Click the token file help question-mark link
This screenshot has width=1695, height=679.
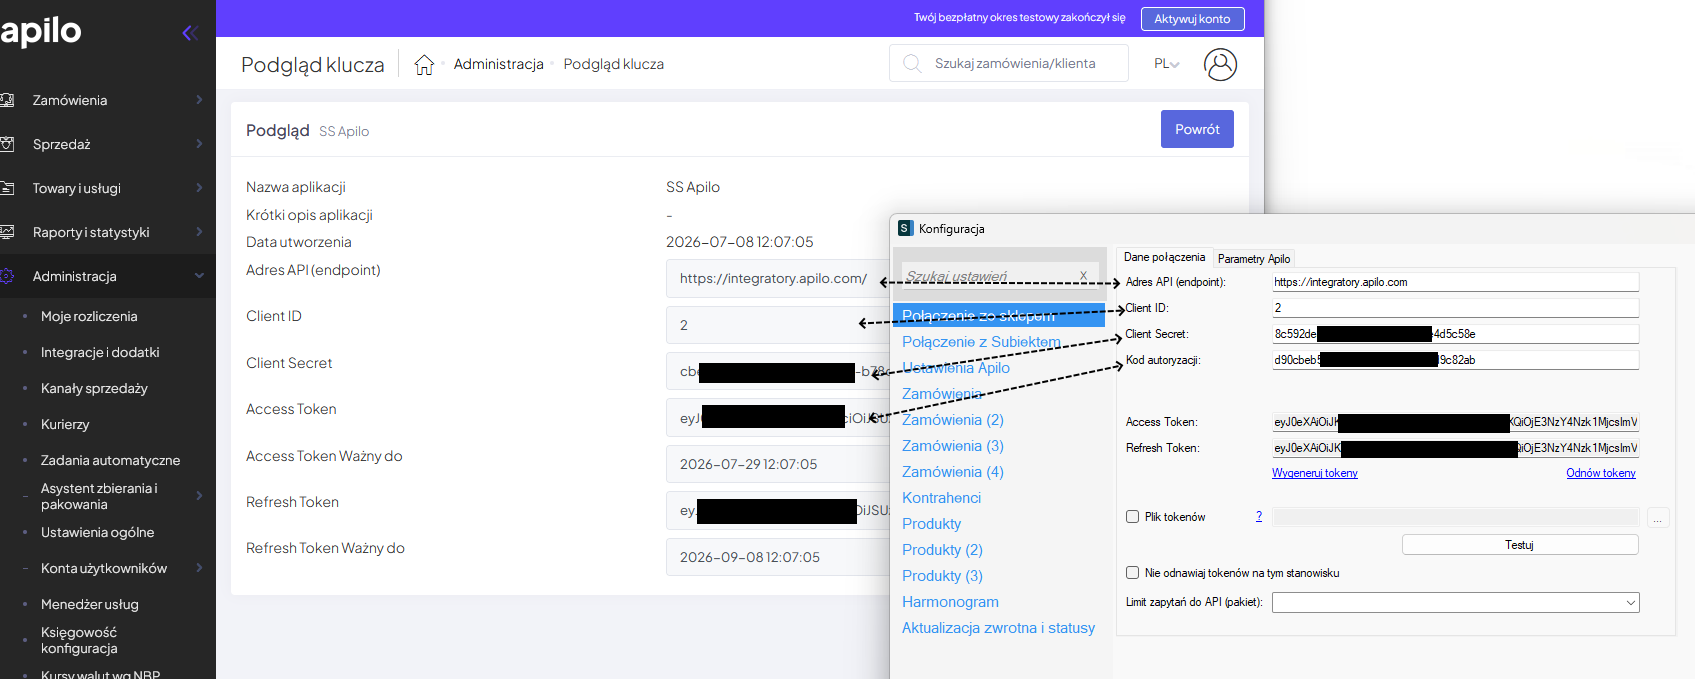[1259, 517]
